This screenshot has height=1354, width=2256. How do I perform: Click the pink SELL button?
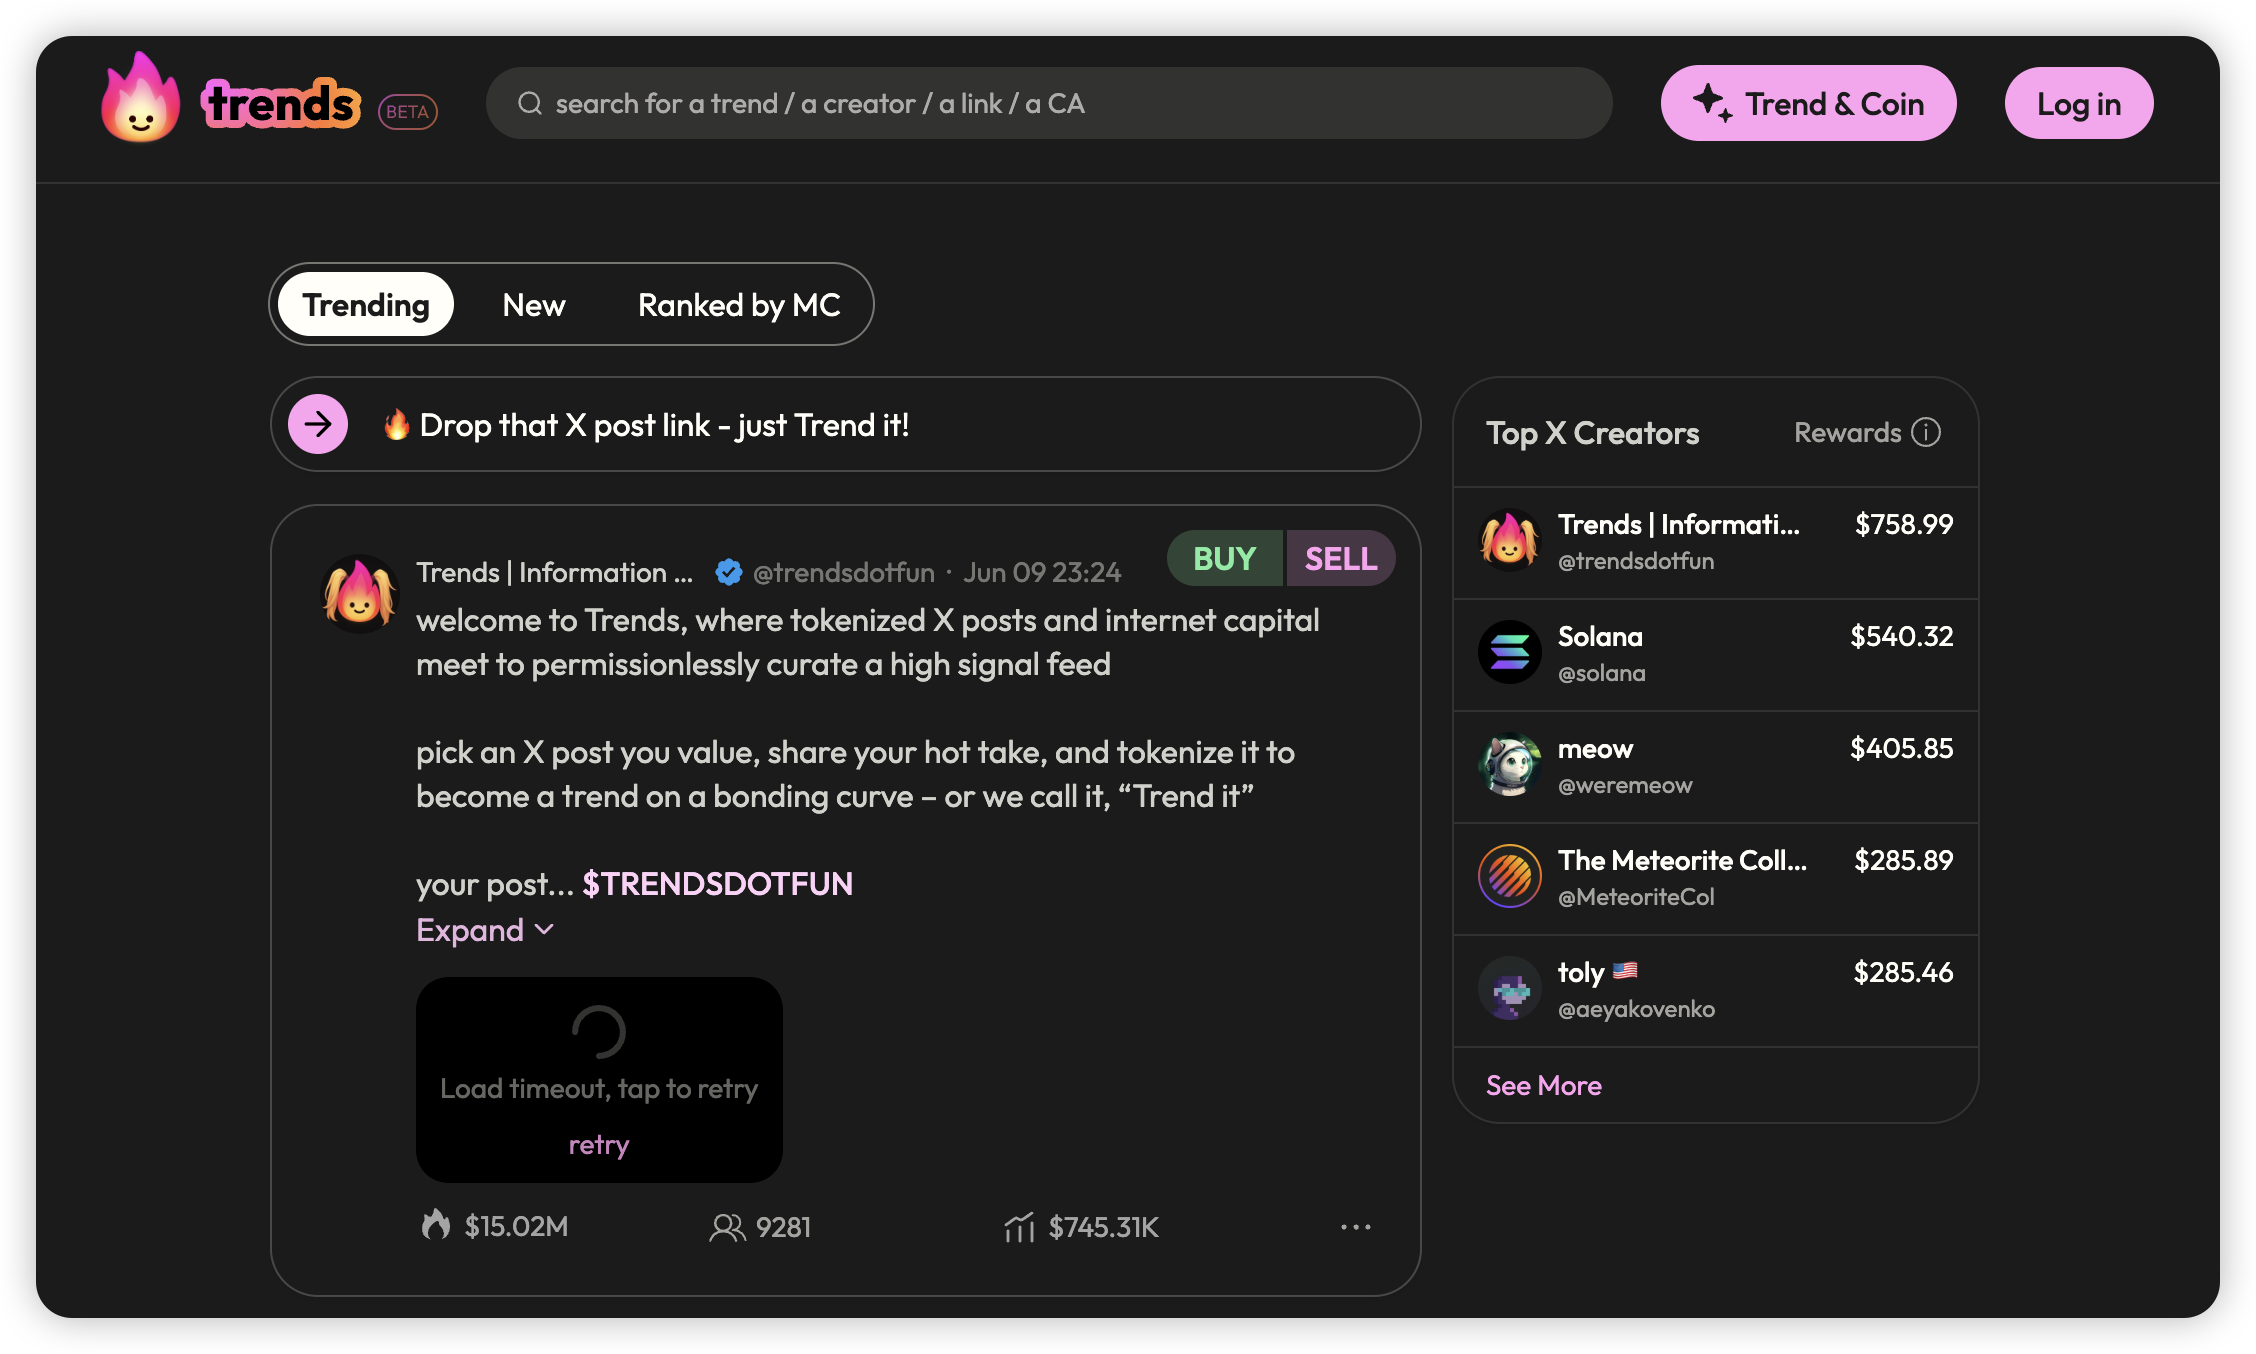(1341, 558)
